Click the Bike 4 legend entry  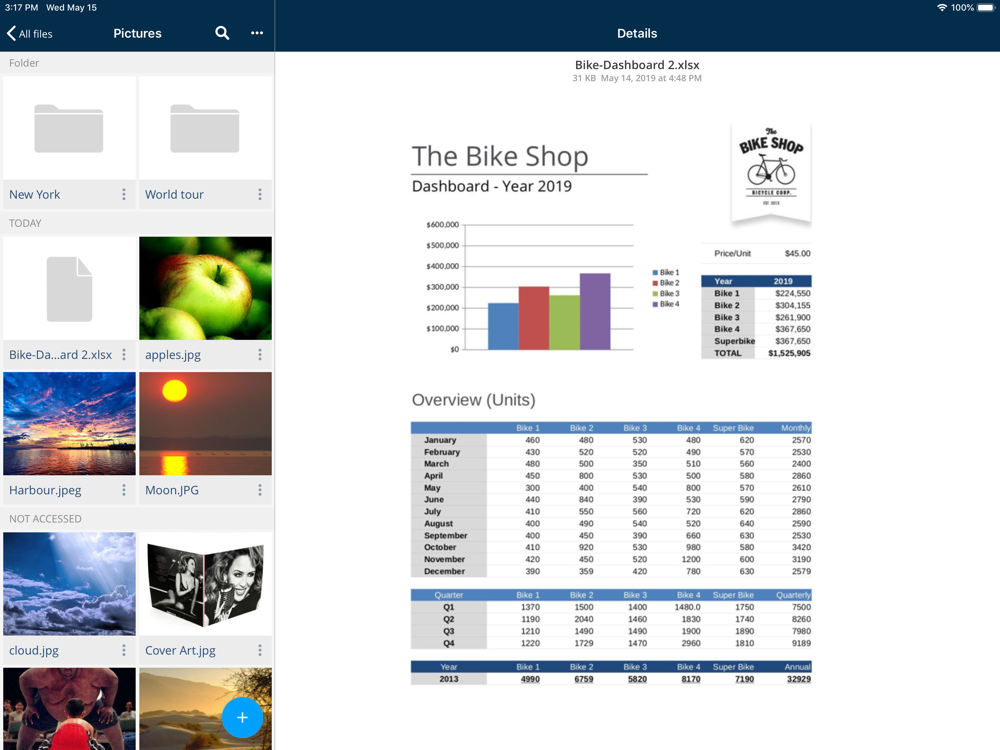click(x=666, y=304)
